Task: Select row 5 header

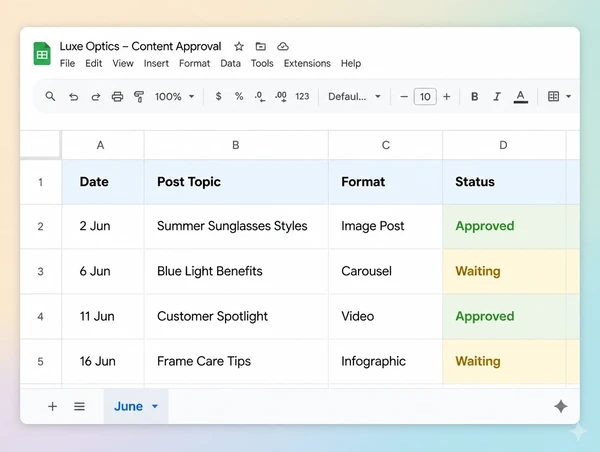Action: click(x=41, y=361)
